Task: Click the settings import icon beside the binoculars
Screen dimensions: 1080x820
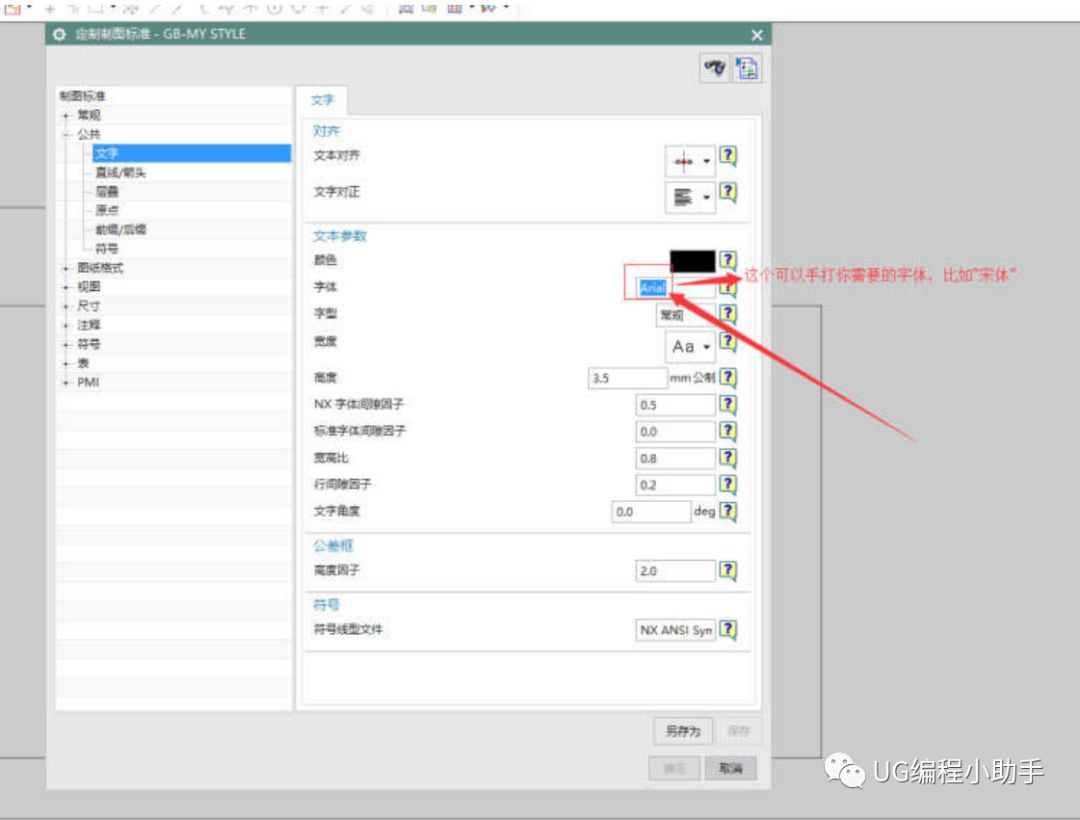Action: point(745,68)
